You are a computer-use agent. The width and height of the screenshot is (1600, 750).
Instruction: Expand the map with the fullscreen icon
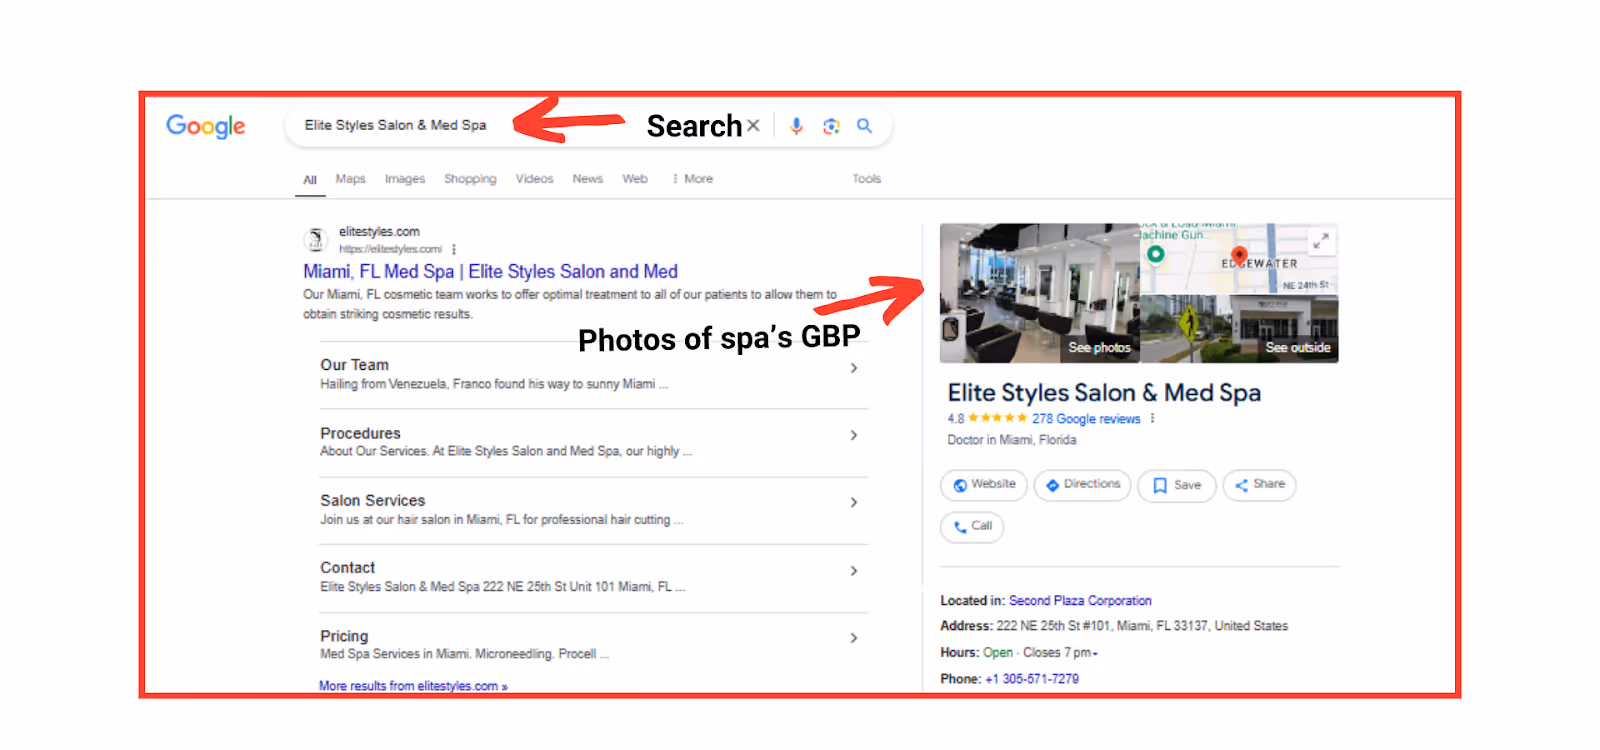tap(1321, 241)
